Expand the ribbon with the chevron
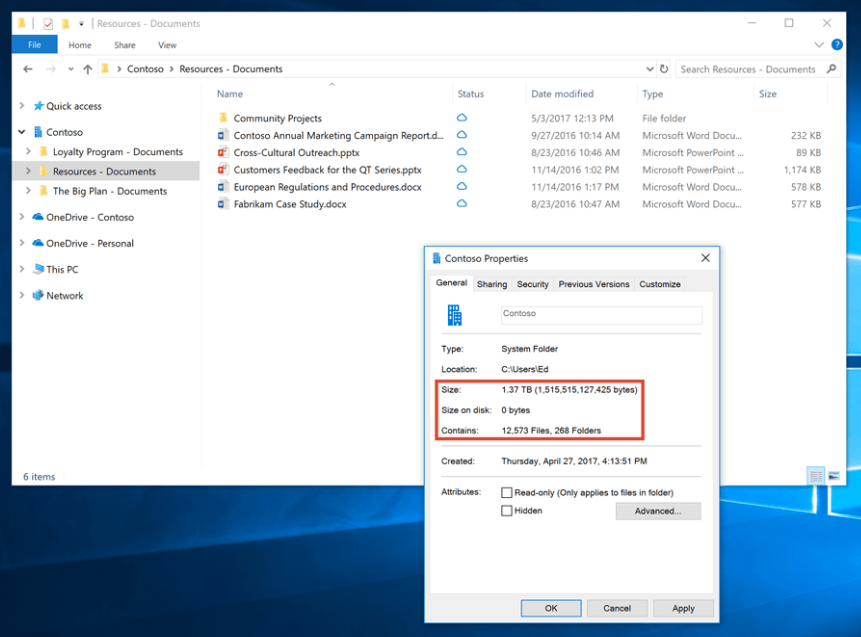 pyautogui.click(x=819, y=44)
